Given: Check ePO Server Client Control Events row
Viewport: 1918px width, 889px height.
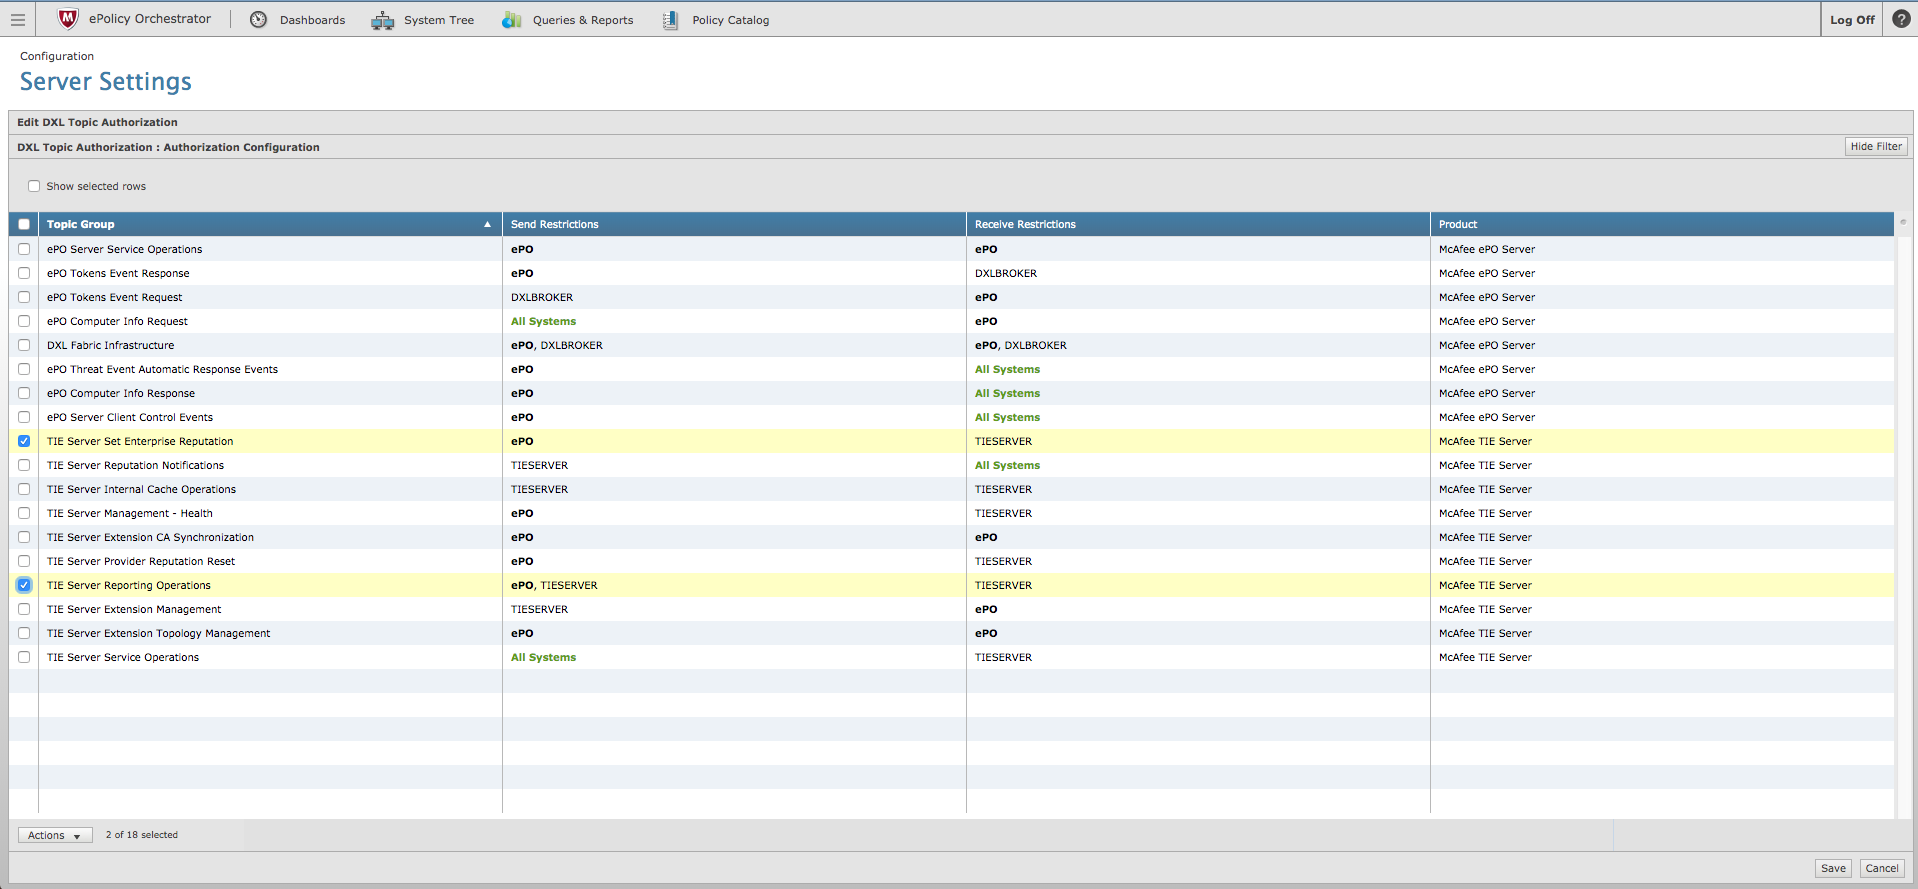Looking at the screenshot, I should pos(24,417).
